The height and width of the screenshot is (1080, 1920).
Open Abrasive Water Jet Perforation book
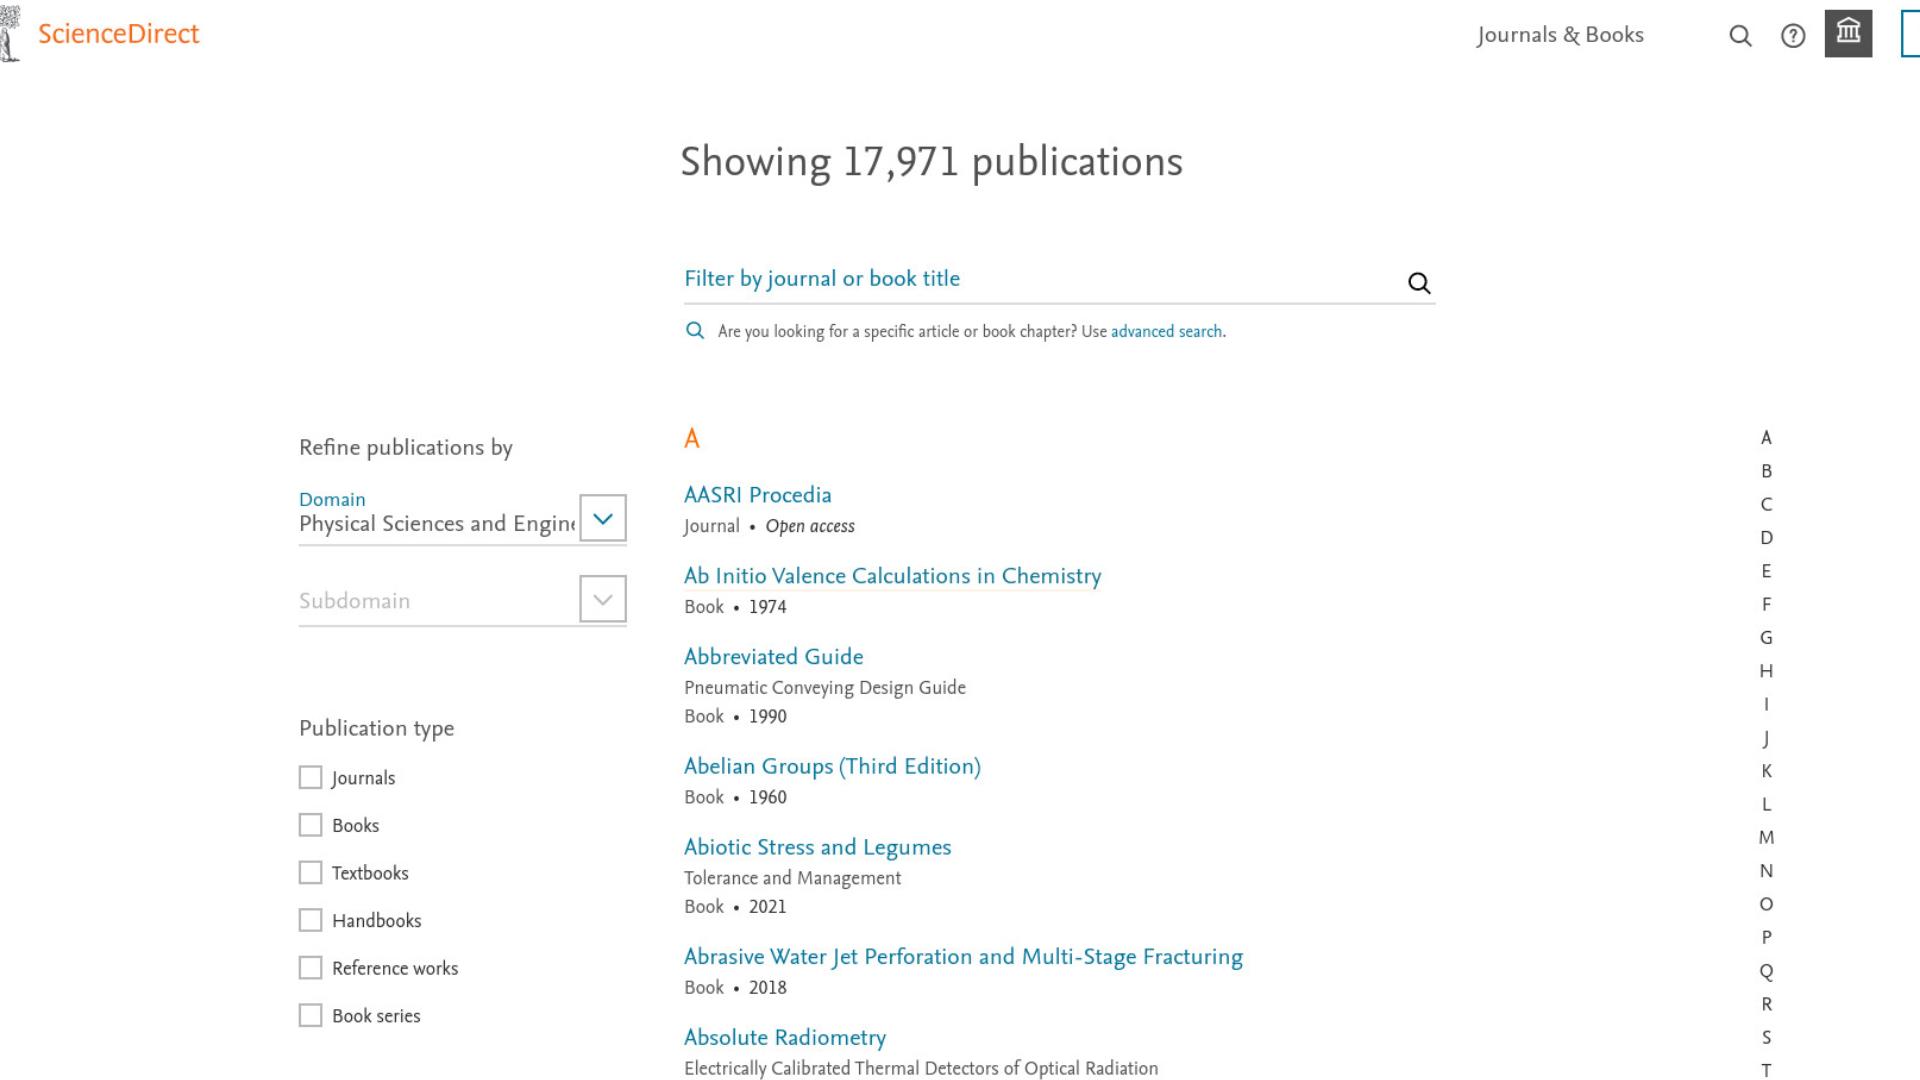coord(963,957)
